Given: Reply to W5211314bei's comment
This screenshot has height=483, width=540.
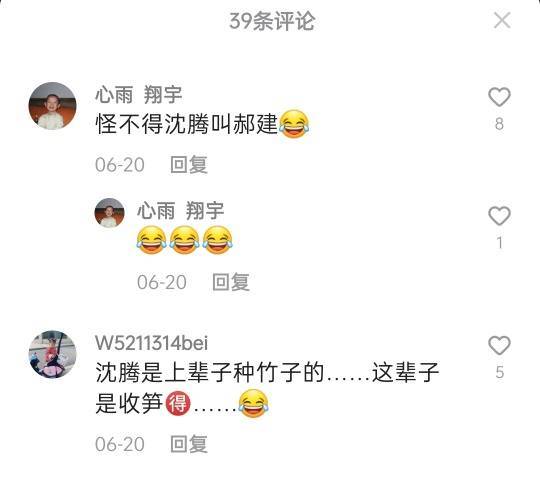Looking at the screenshot, I should click(189, 444).
